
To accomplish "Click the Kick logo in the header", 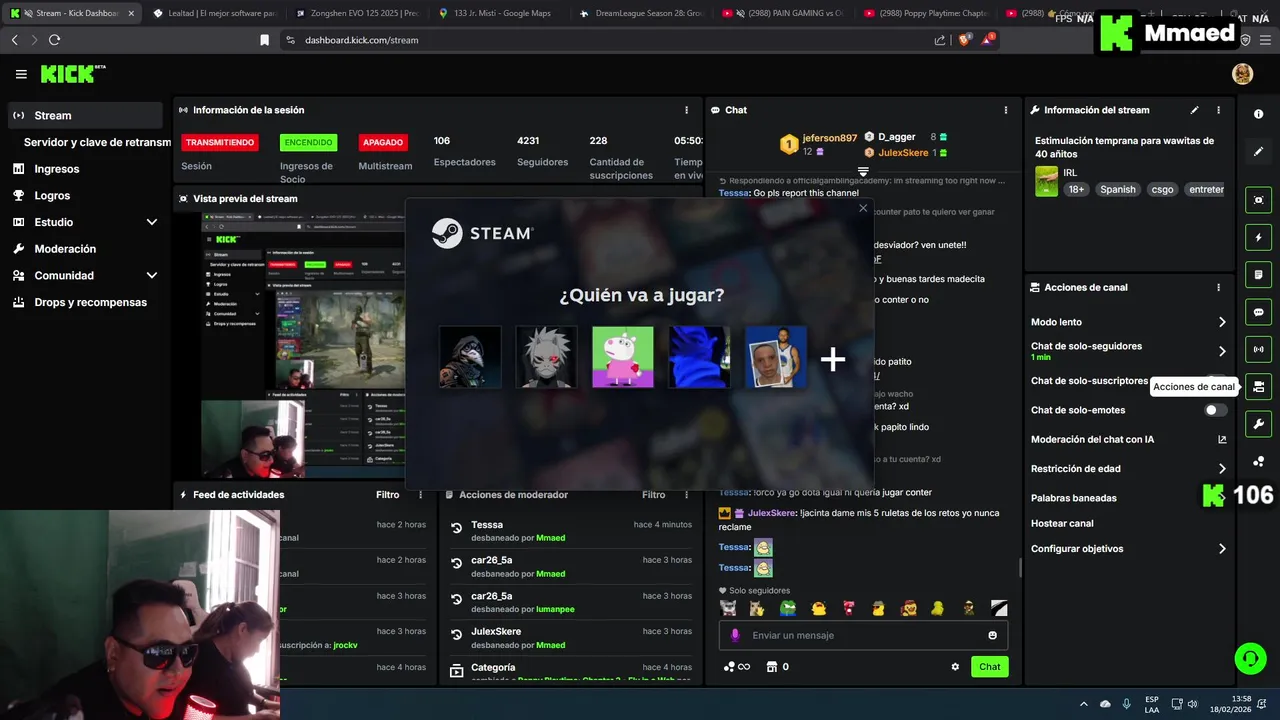I will pyautogui.click(x=72, y=74).
